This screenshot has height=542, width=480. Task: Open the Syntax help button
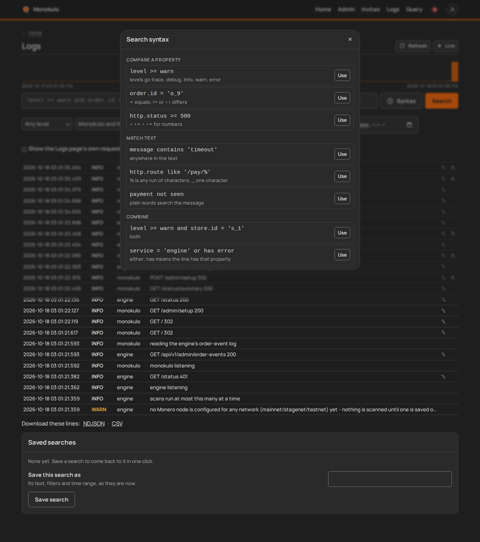(402, 101)
